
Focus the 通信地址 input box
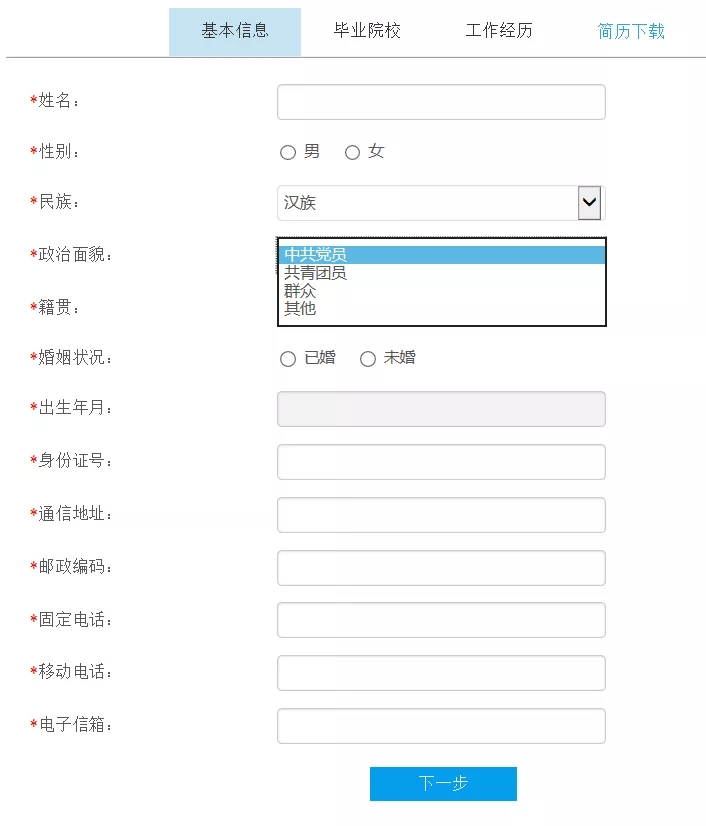click(441, 515)
